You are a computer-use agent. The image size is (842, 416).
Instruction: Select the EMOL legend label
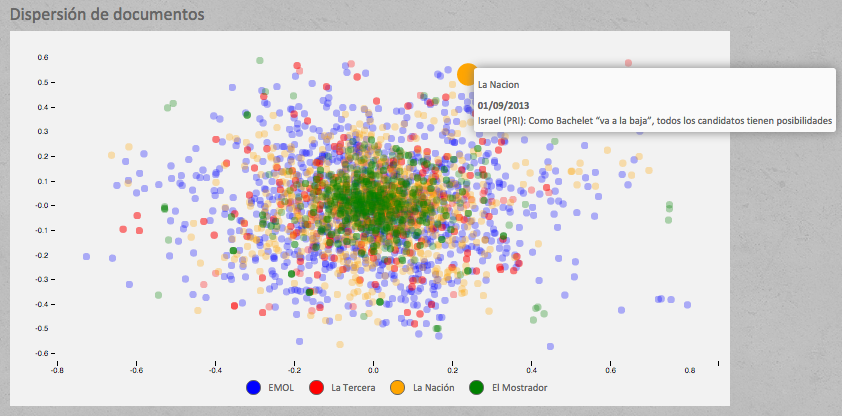281,388
